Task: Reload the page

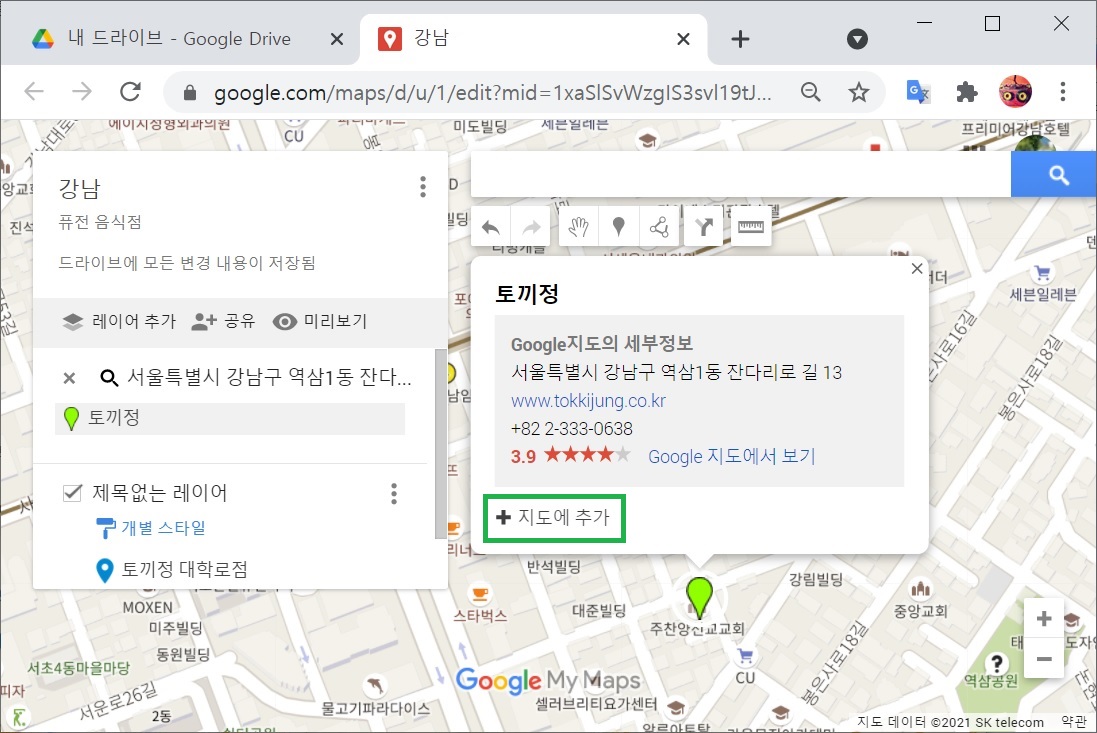Action: (x=131, y=92)
